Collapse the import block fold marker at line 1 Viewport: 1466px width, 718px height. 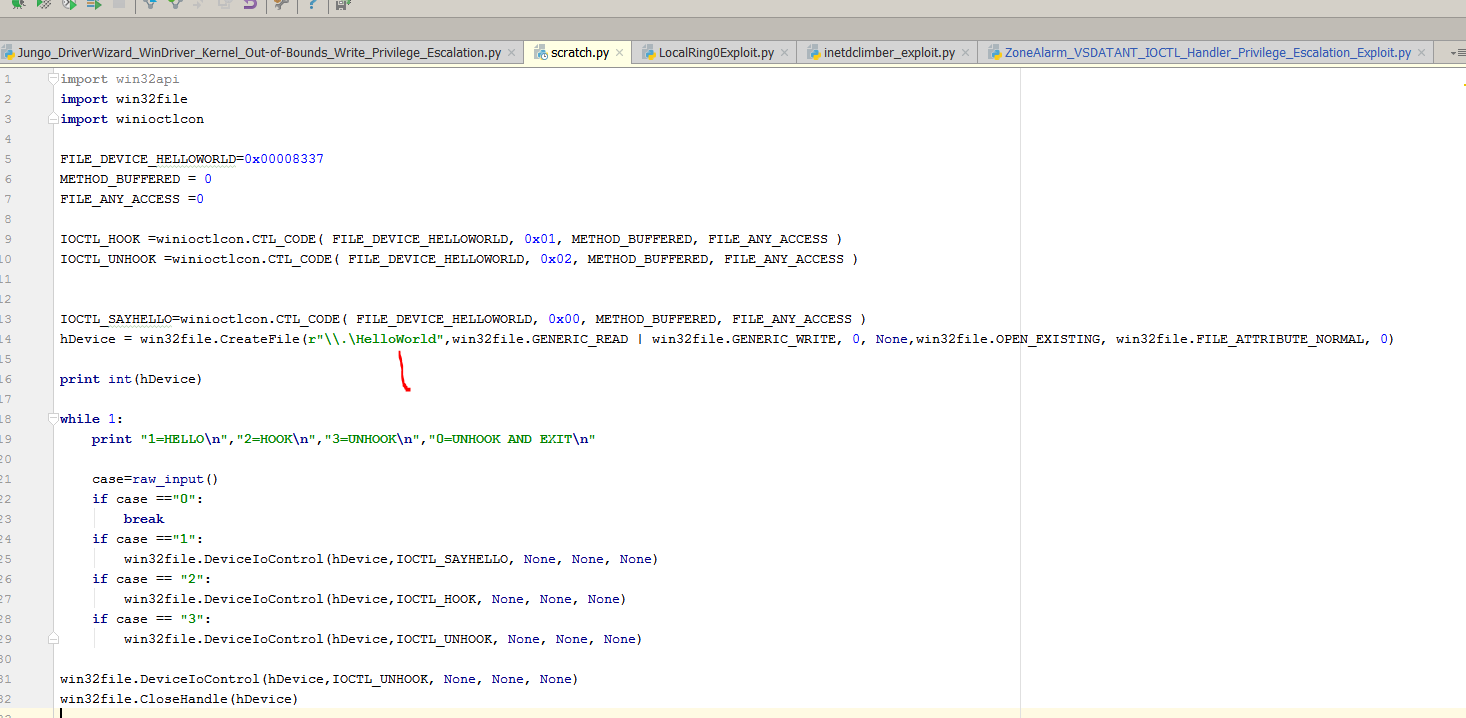[54, 79]
